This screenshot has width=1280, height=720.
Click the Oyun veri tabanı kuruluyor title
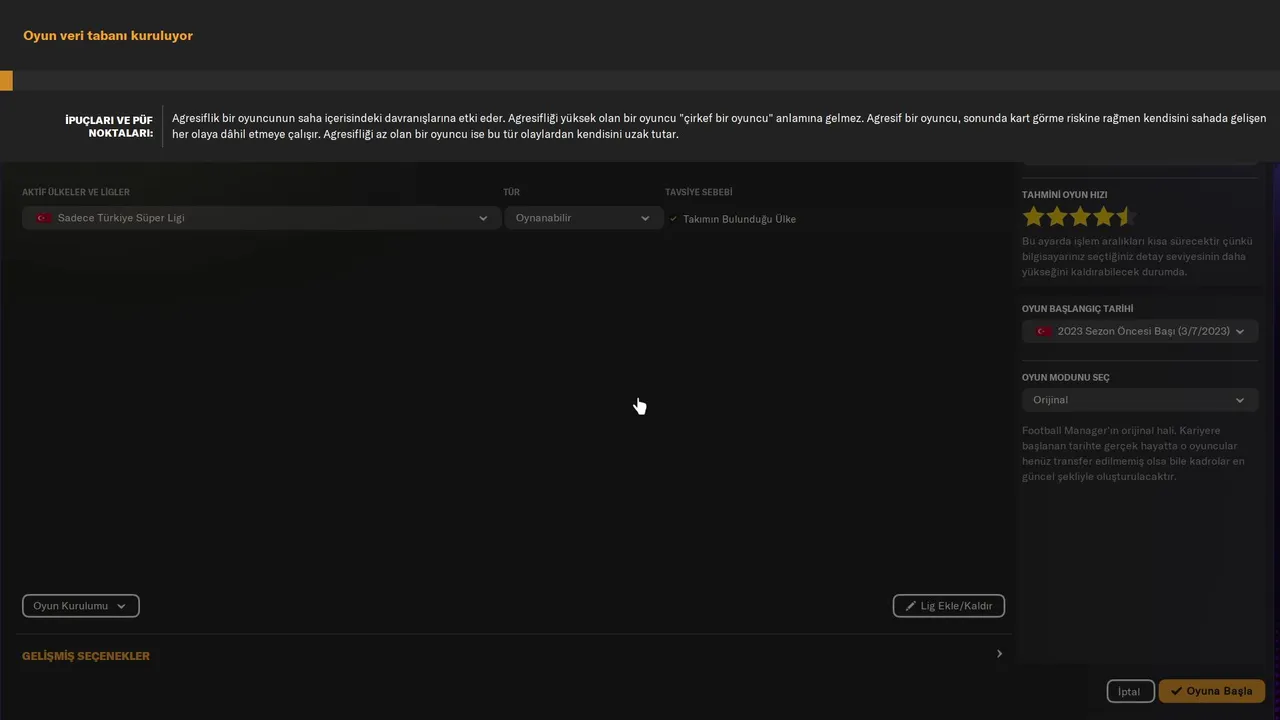pos(108,36)
